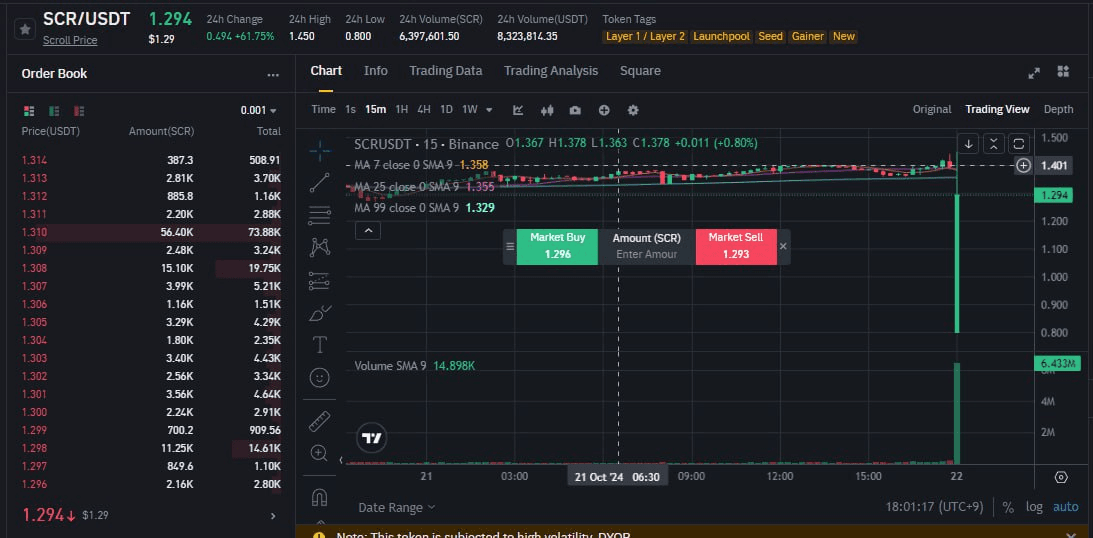This screenshot has width=1093, height=538.
Task: Select the 1H interval
Action: [402, 109]
